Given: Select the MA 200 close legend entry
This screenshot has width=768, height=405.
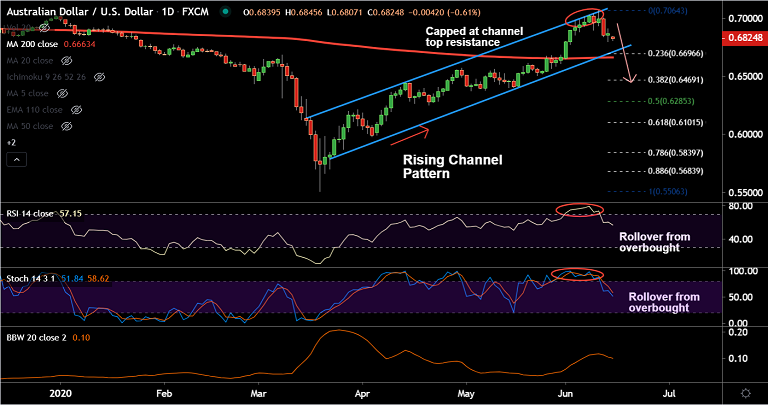Looking at the screenshot, I should 32,44.
